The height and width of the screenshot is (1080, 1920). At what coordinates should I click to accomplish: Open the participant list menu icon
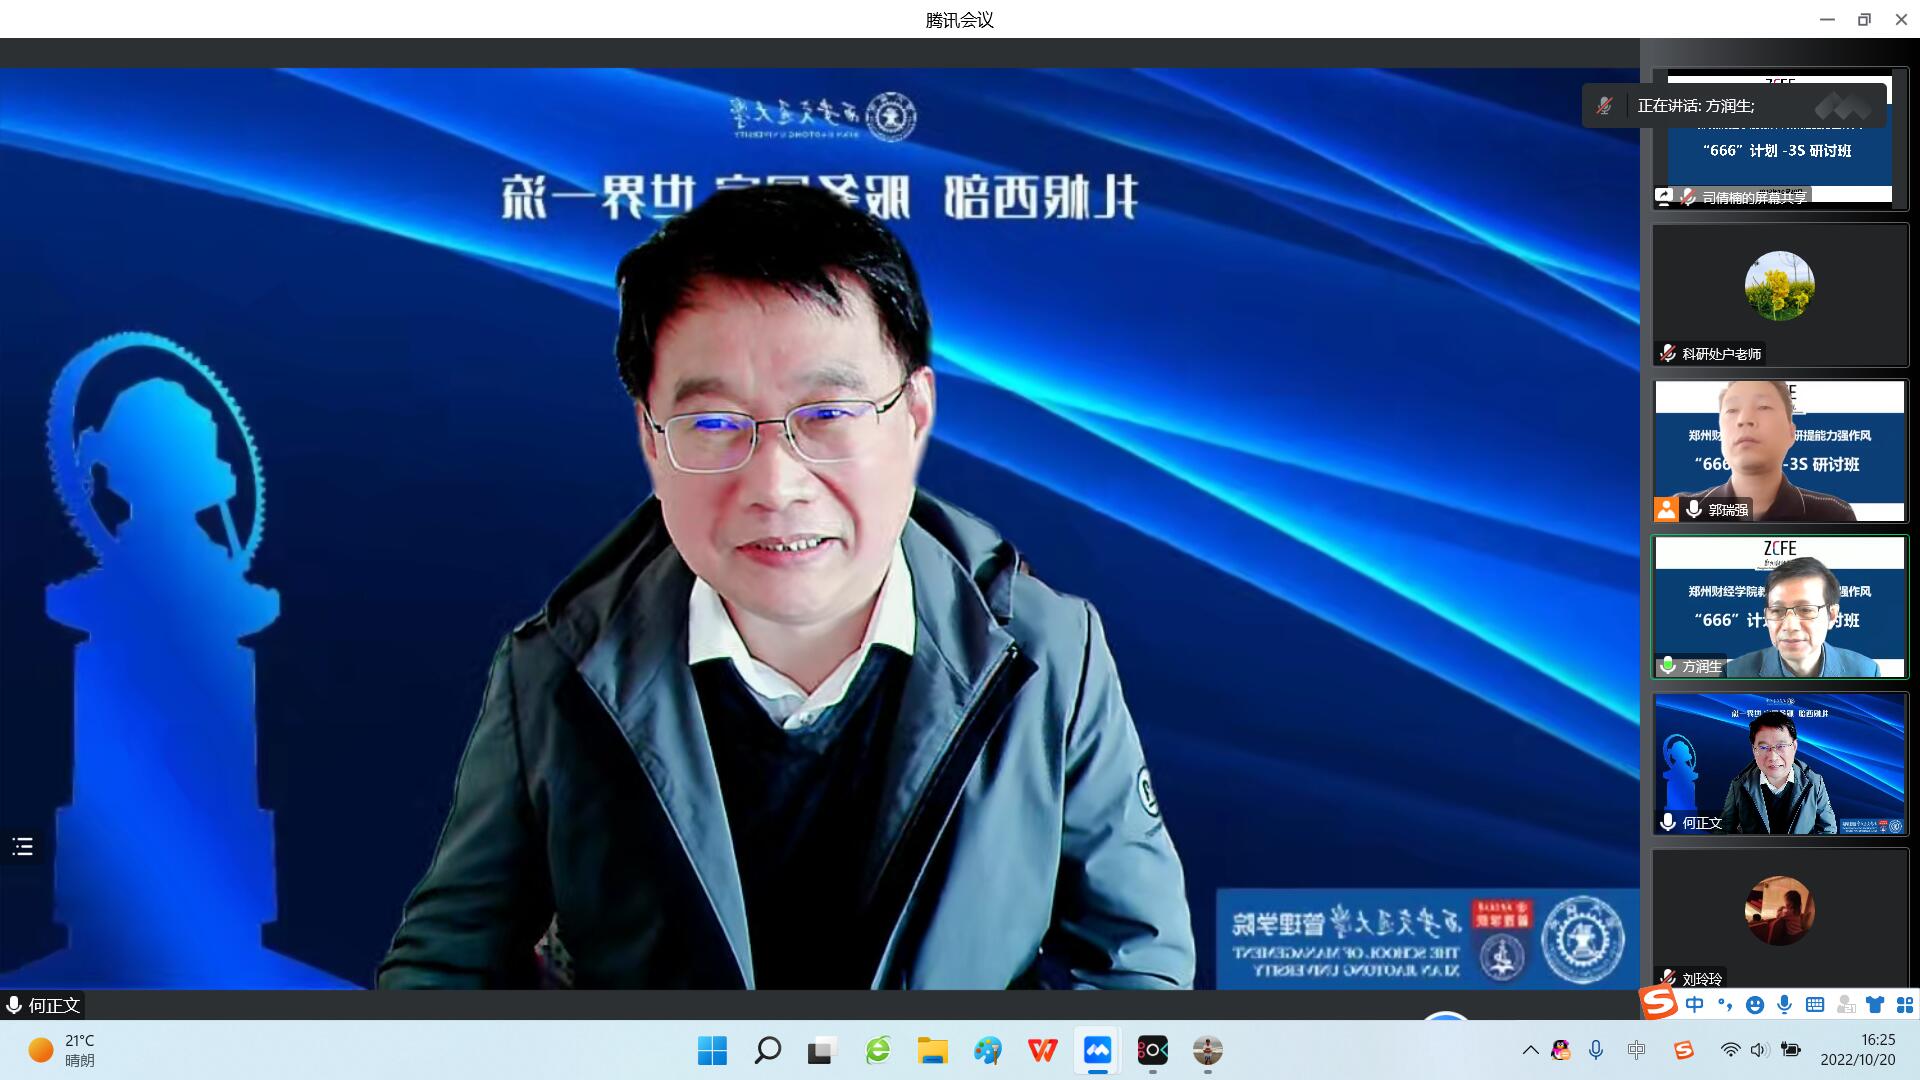[x=22, y=847]
